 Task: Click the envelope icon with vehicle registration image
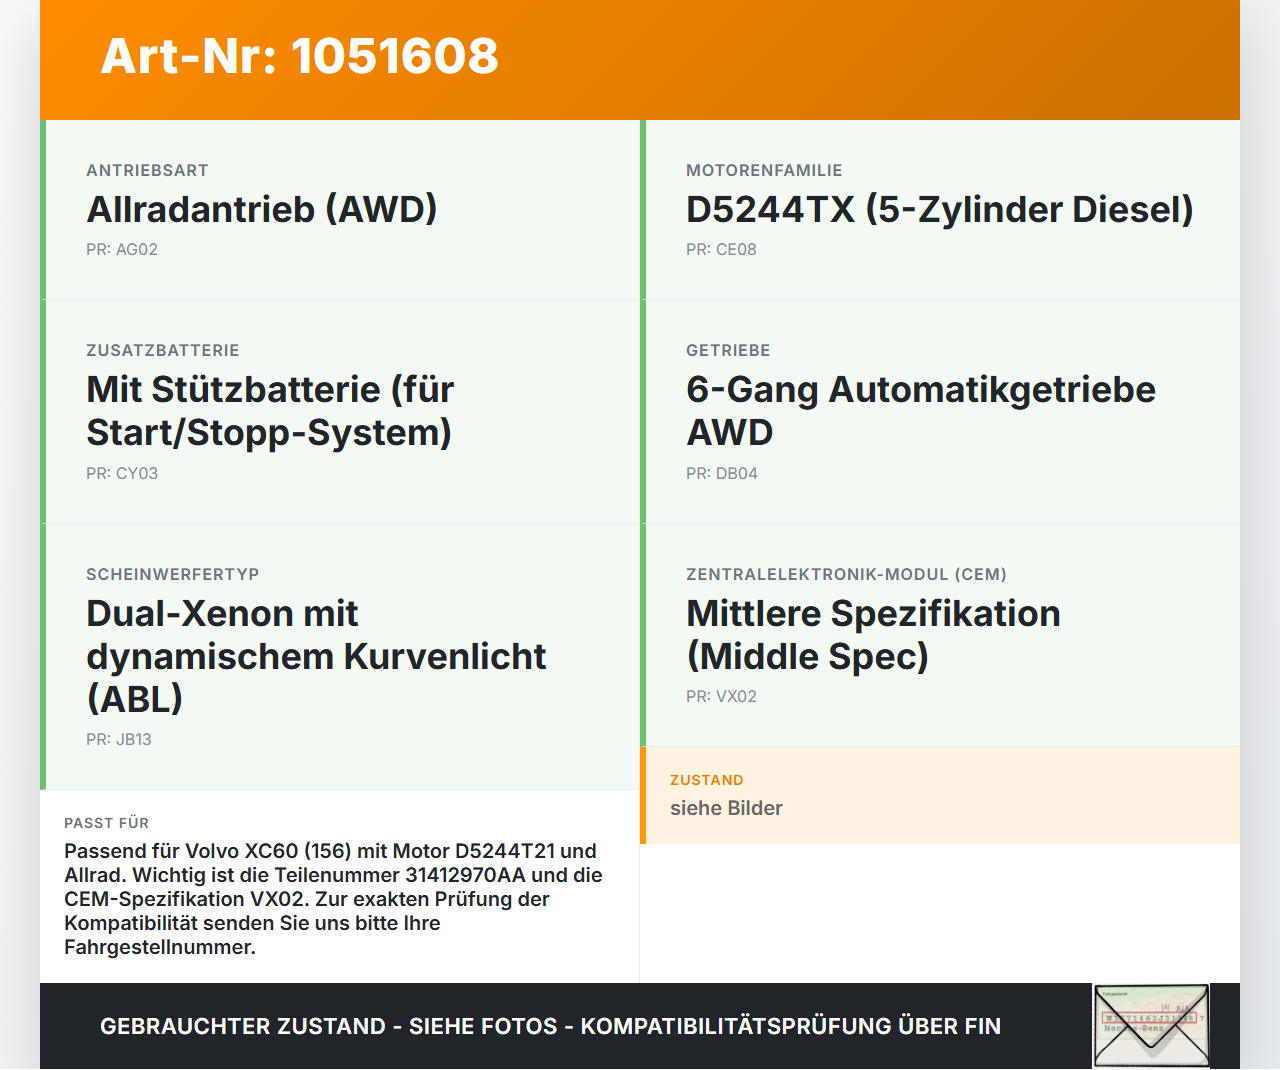click(x=1151, y=1026)
